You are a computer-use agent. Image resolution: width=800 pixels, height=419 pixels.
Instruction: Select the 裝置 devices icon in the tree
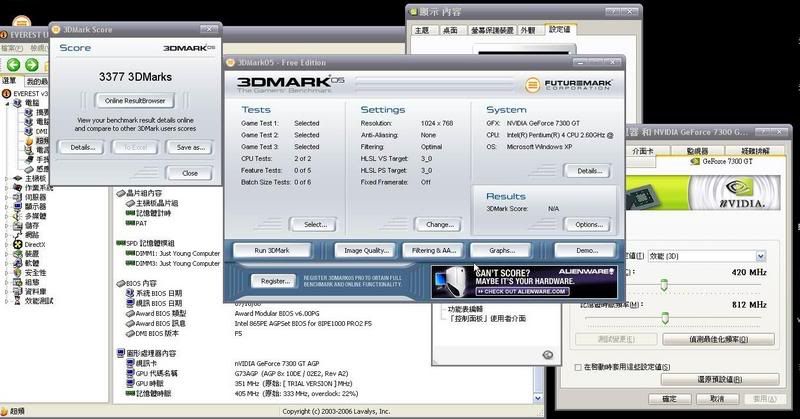(x=18, y=254)
